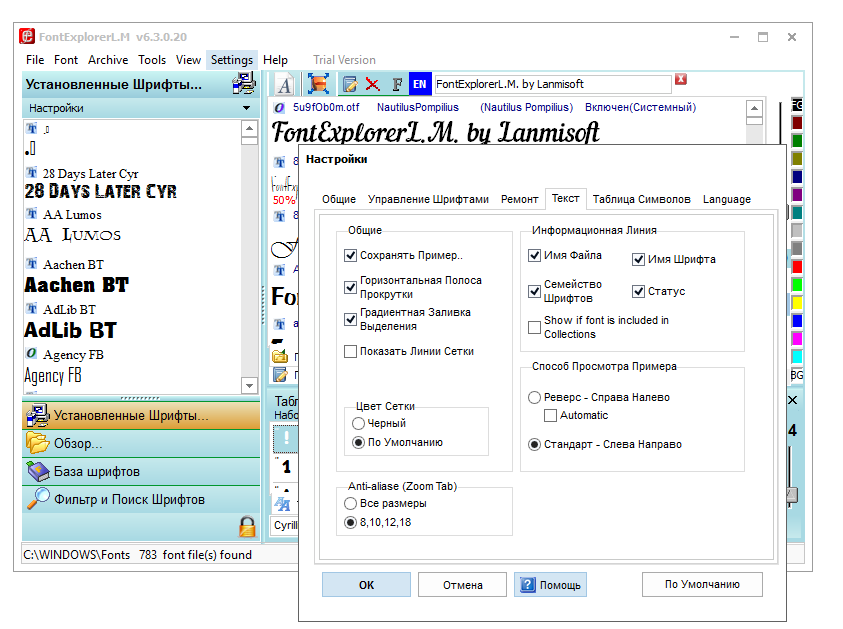The image size is (843, 629).
Task: Click OpenType icon beside 5u9fOb0m.otf
Action: coord(280,108)
